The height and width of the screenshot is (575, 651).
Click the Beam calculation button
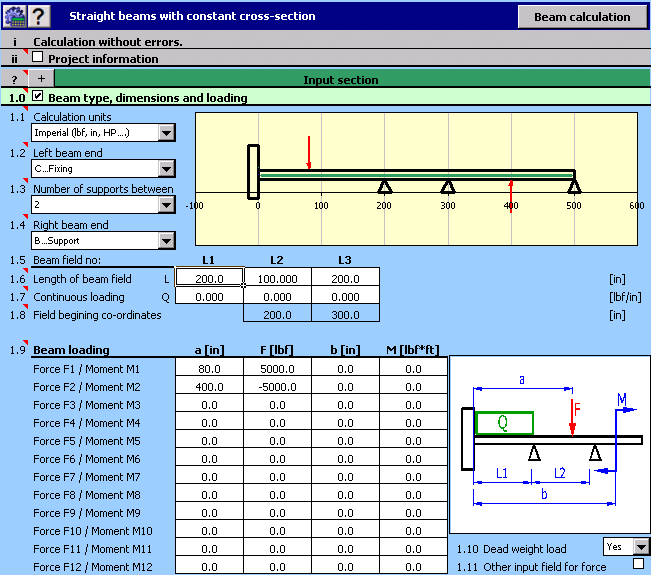pos(582,16)
